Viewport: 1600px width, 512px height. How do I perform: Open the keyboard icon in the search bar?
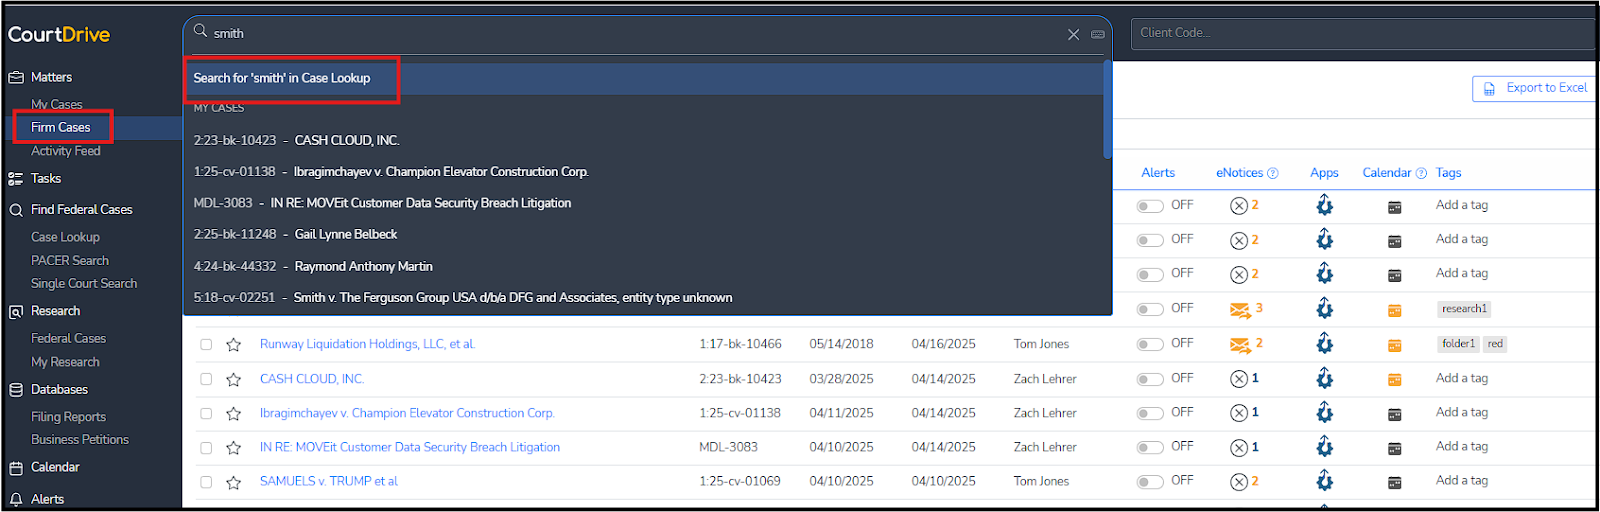(1098, 34)
